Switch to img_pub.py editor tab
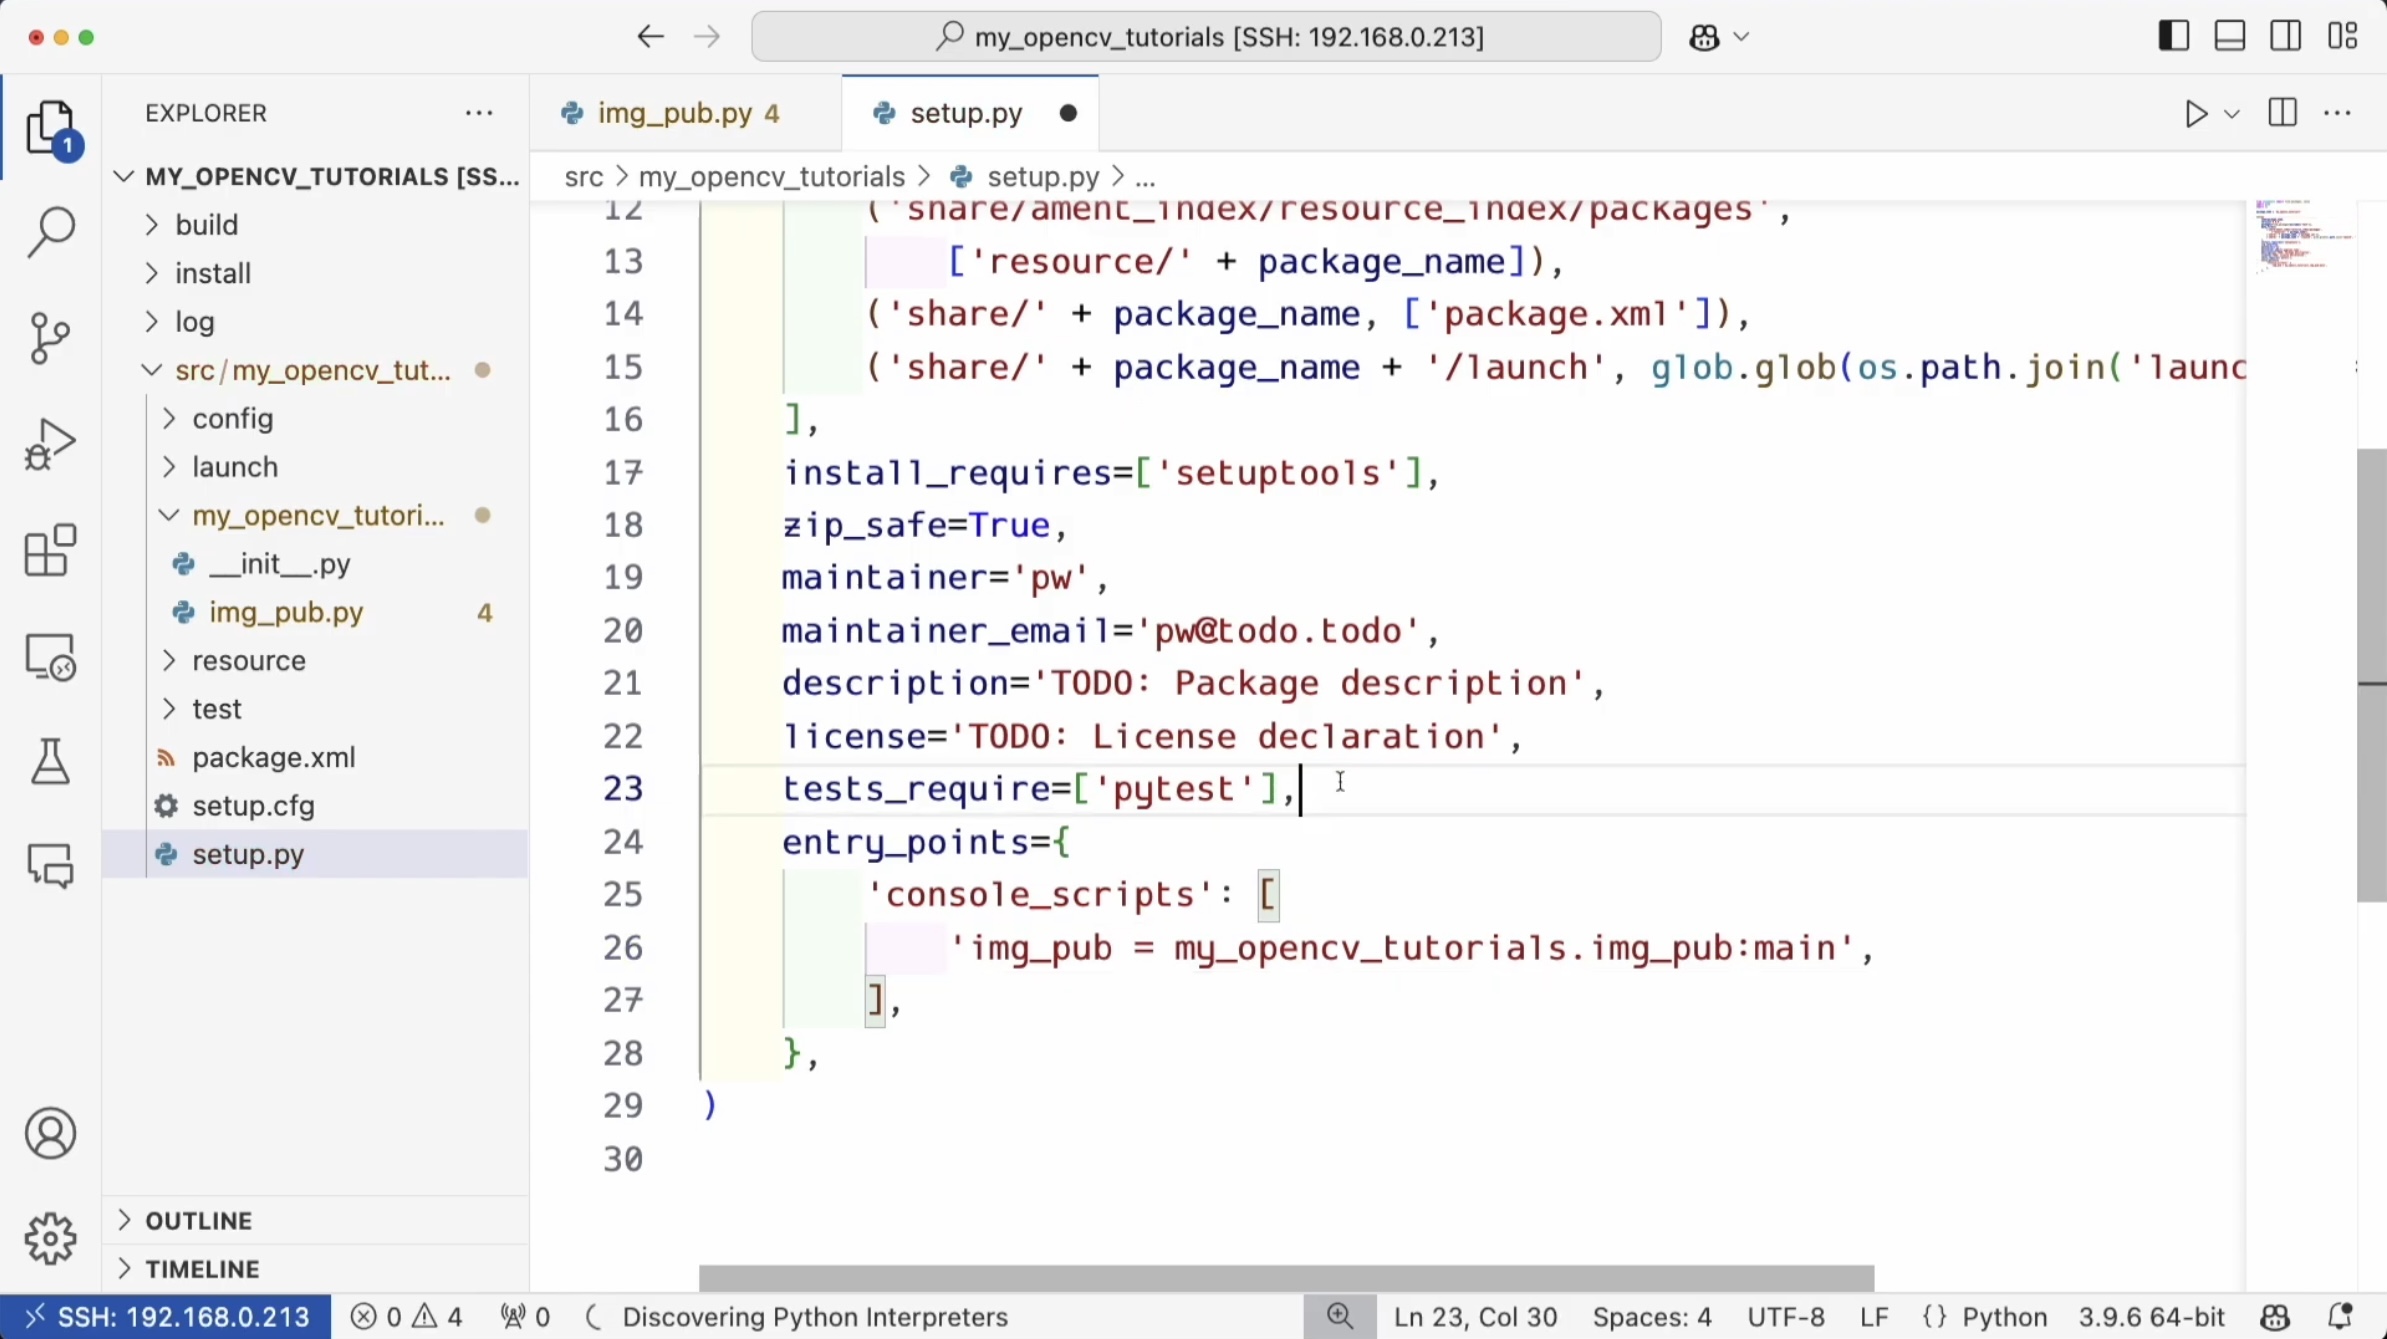 pyautogui.click(x=674, y=114)
